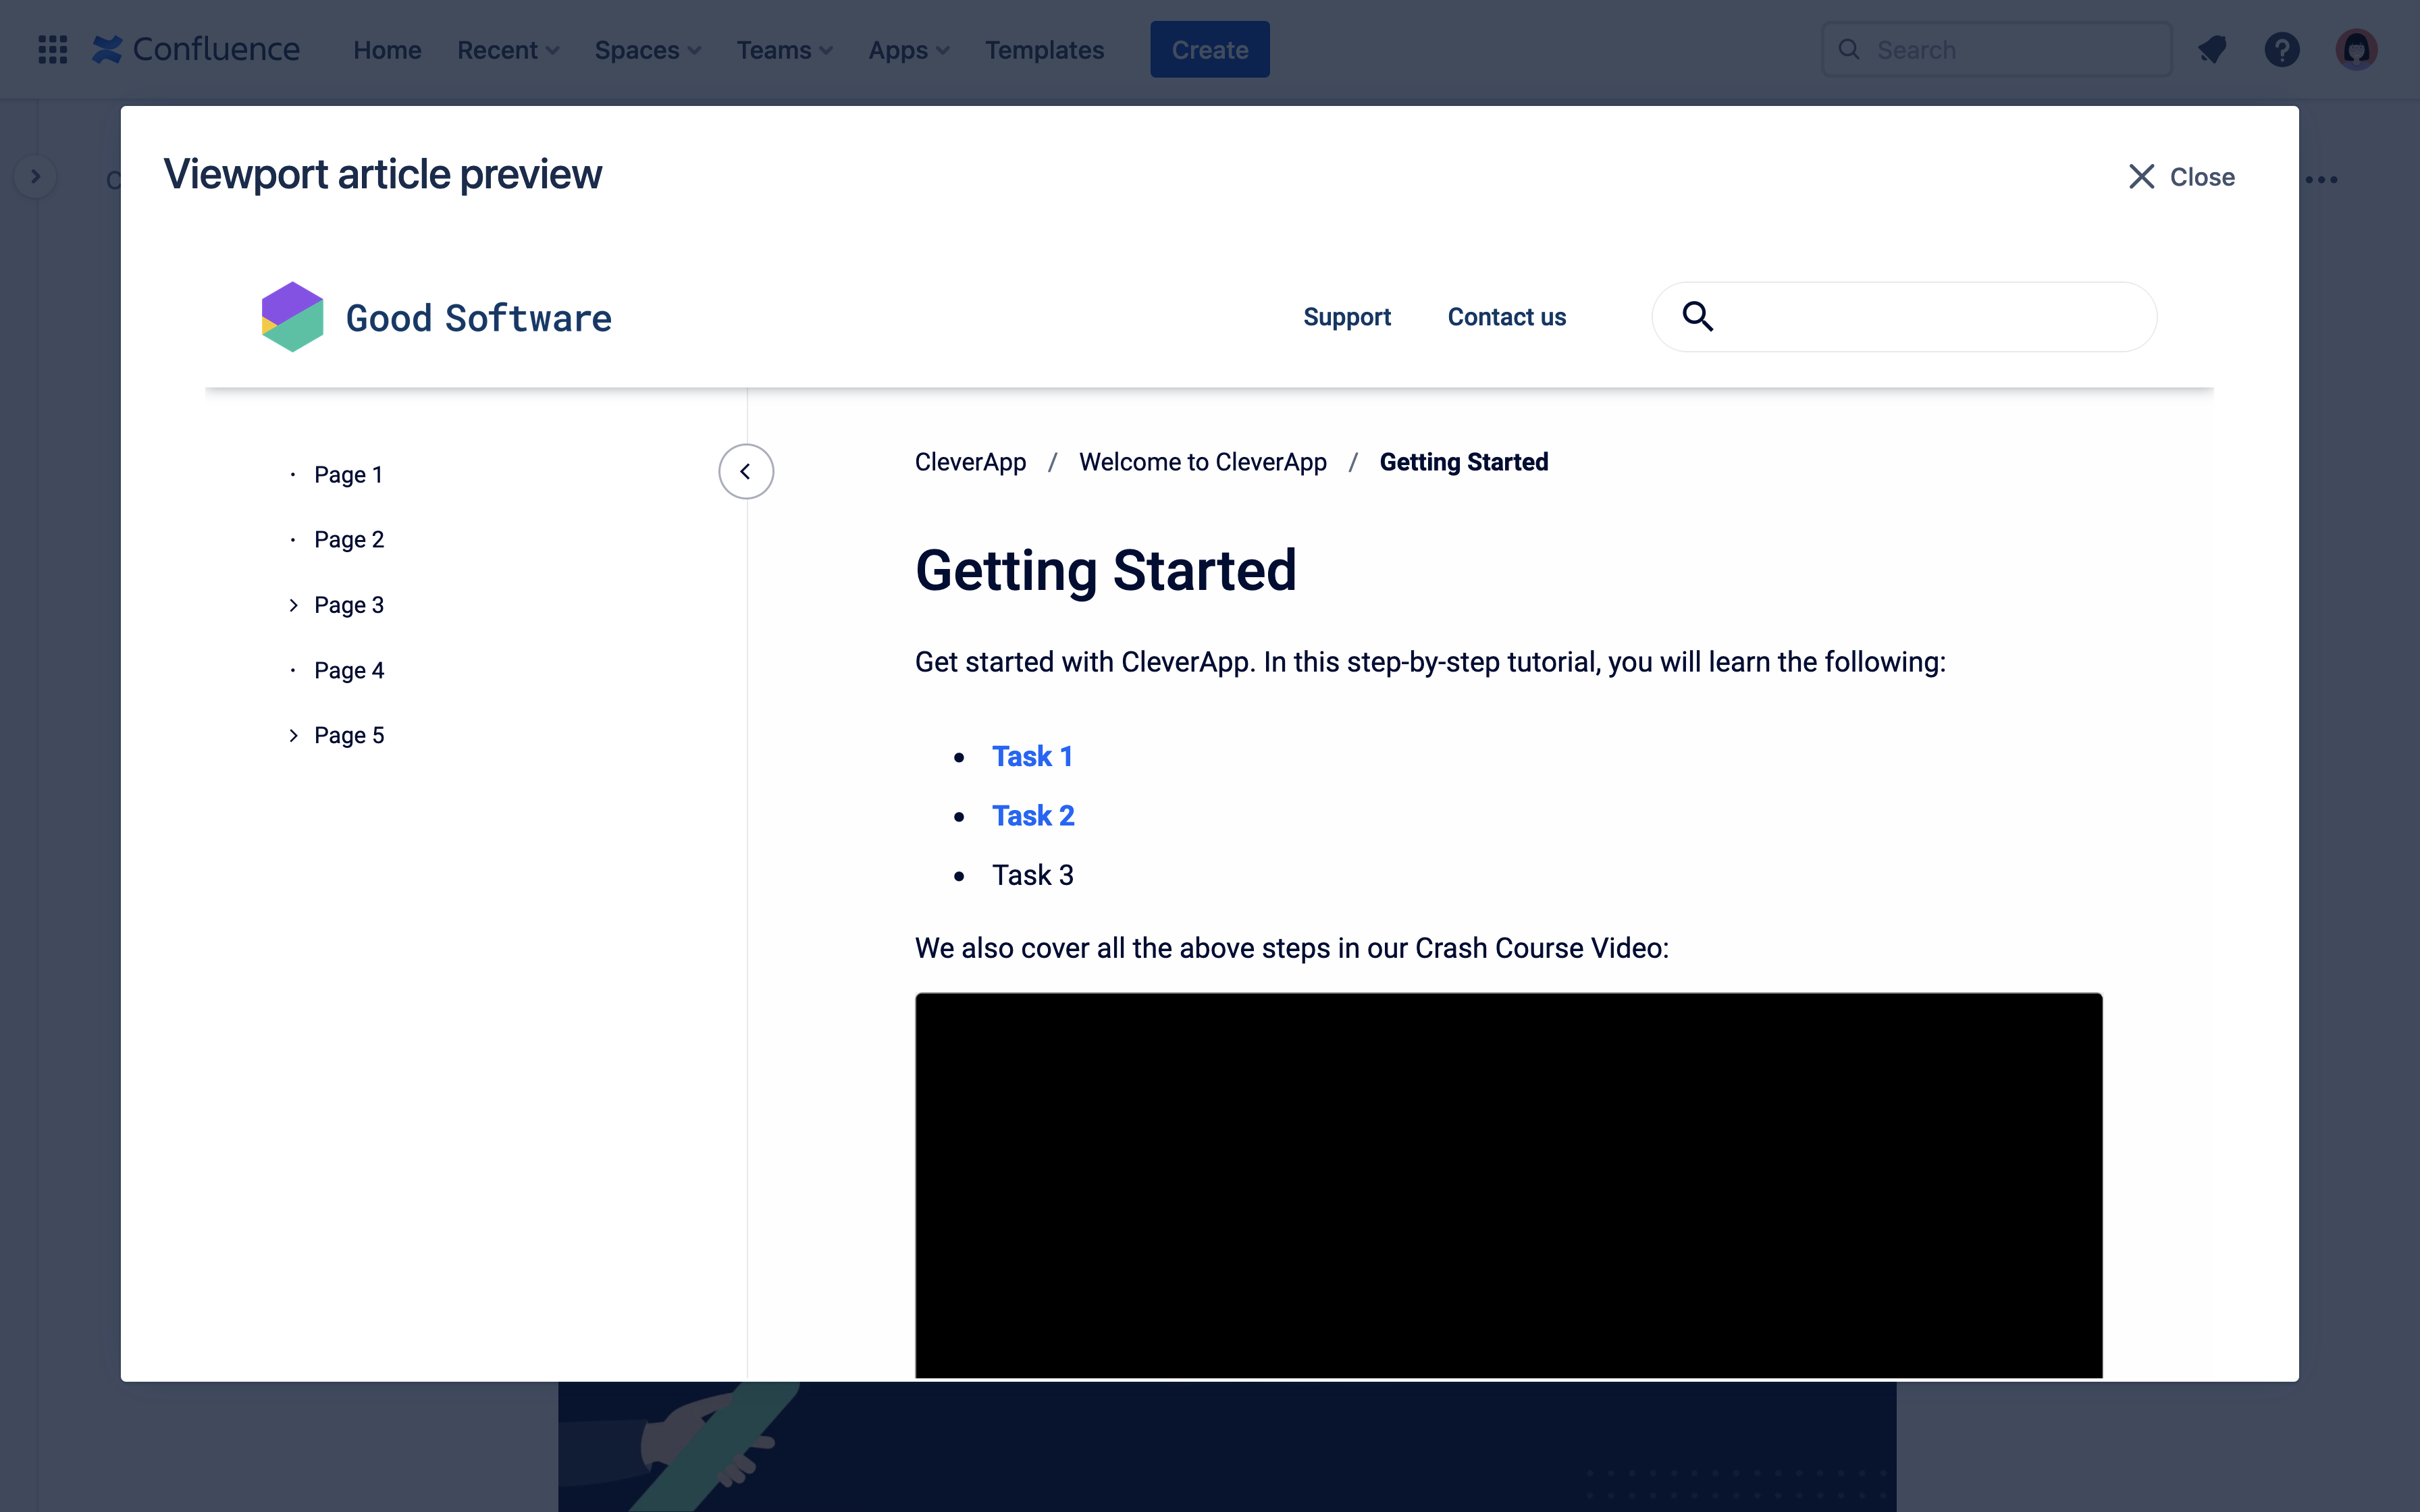Click the Home menu item
Viewport: 2420px width, 1512px height.
(x=387, y=49)
